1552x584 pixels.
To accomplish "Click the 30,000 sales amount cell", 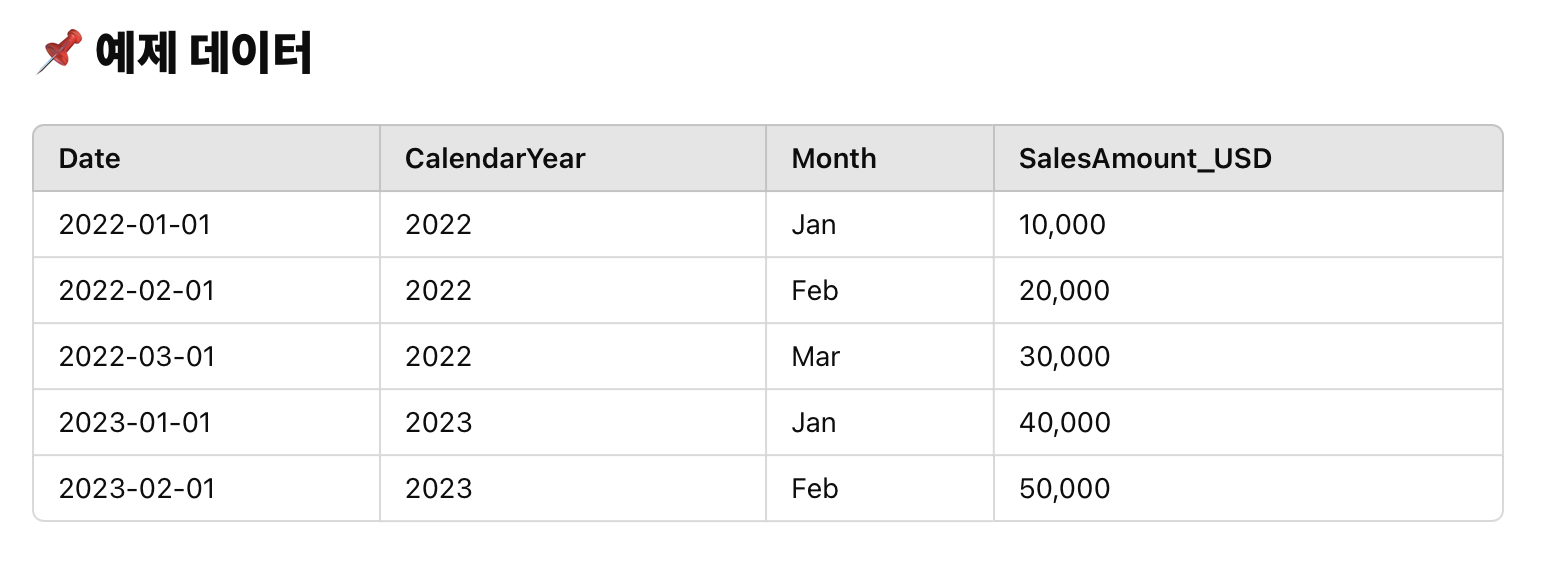I will click(1064, 356).
